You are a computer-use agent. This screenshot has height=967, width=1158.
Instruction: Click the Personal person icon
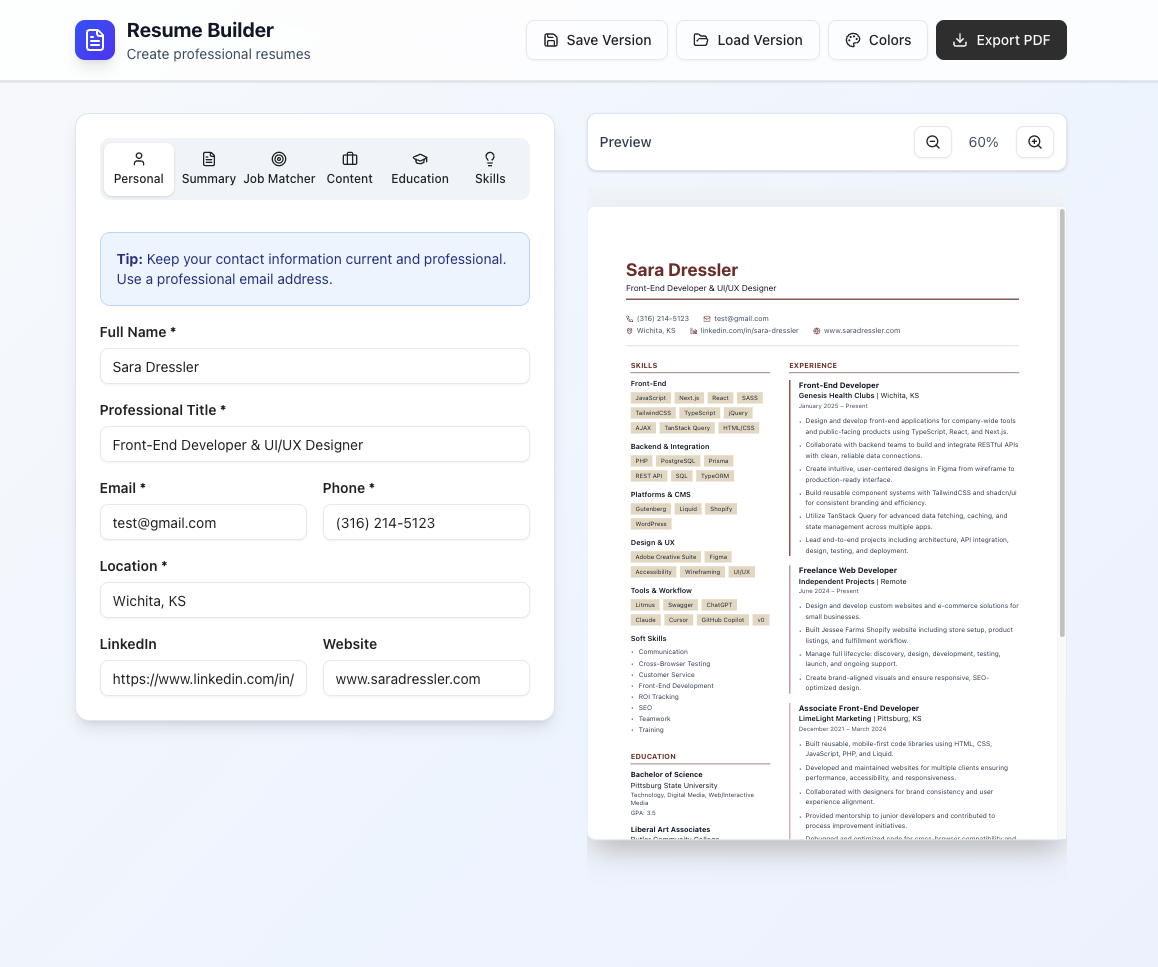click(x=138, y=159)
